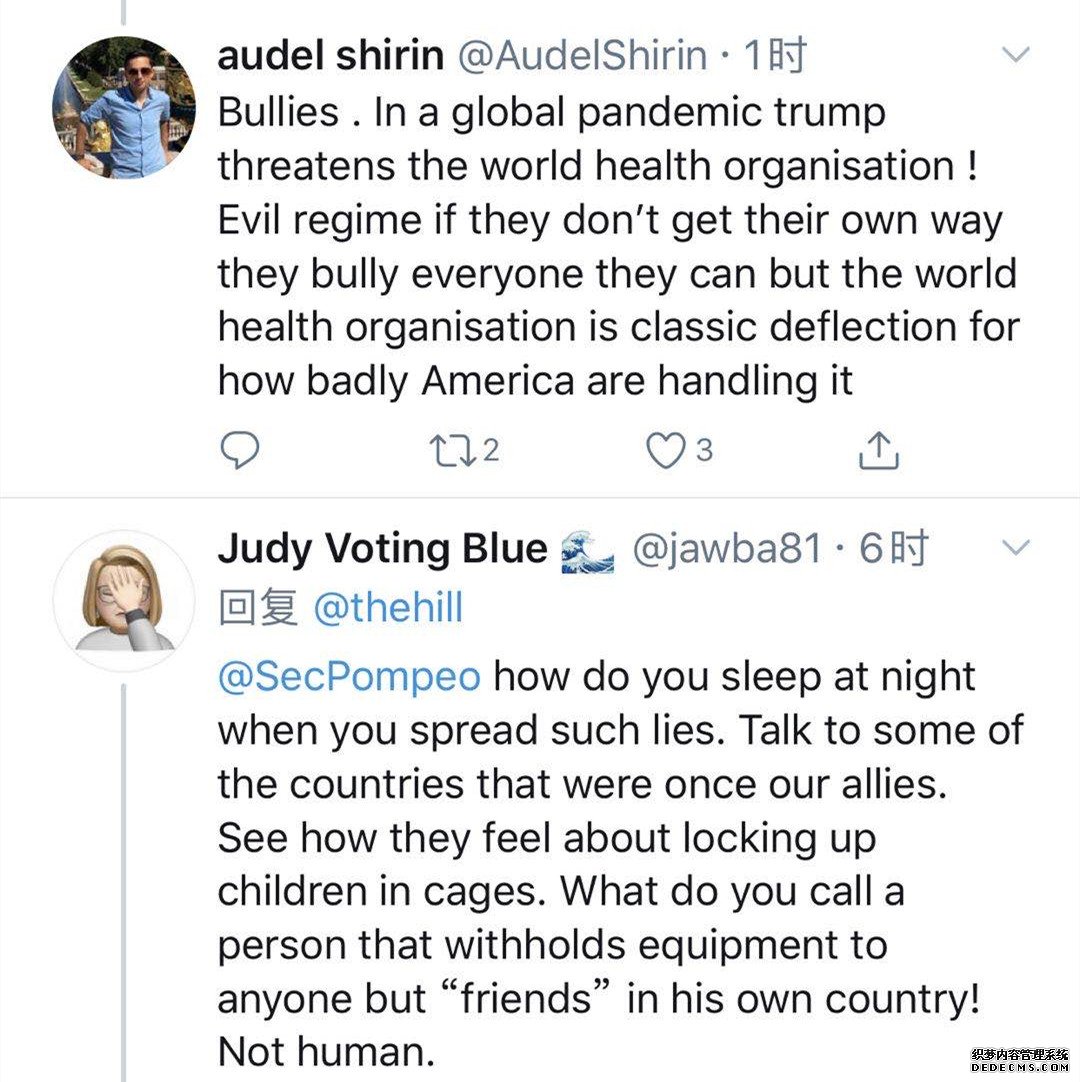Open the audel shirin display name

(x=330, y=56)
